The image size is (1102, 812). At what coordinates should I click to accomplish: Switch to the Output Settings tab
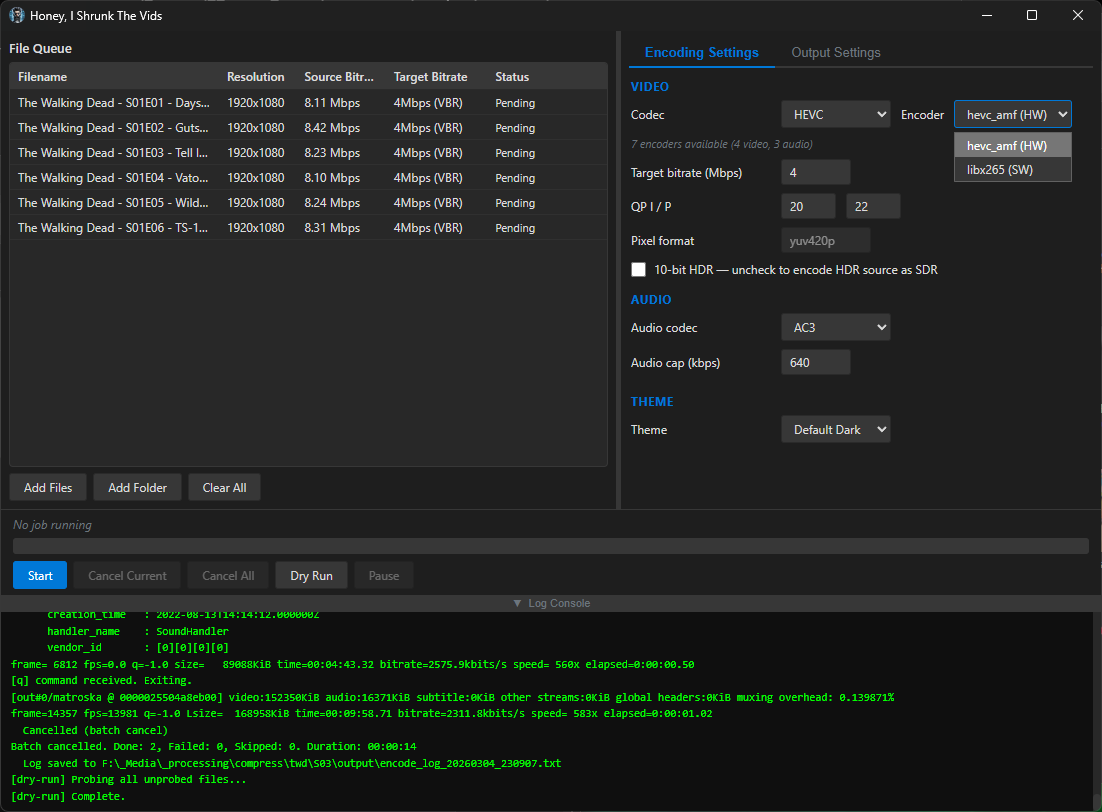click(836, 53)
